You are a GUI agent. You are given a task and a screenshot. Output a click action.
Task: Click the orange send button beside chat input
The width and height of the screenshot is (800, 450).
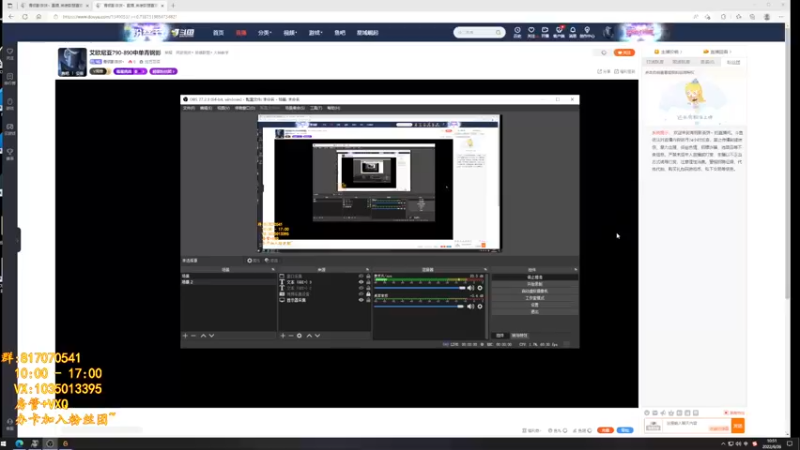738,426
